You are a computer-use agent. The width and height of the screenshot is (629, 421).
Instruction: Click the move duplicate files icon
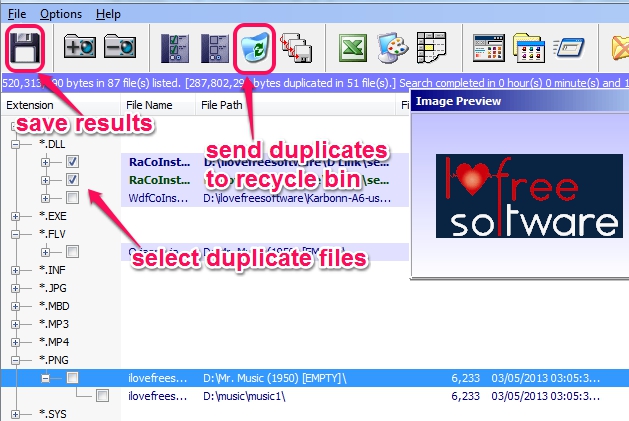click(x=296, y=48)
